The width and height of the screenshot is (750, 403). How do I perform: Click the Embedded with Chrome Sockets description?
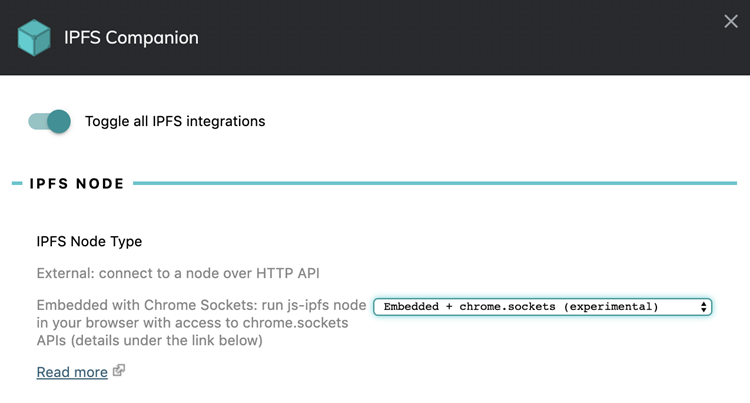coord(201,323)
